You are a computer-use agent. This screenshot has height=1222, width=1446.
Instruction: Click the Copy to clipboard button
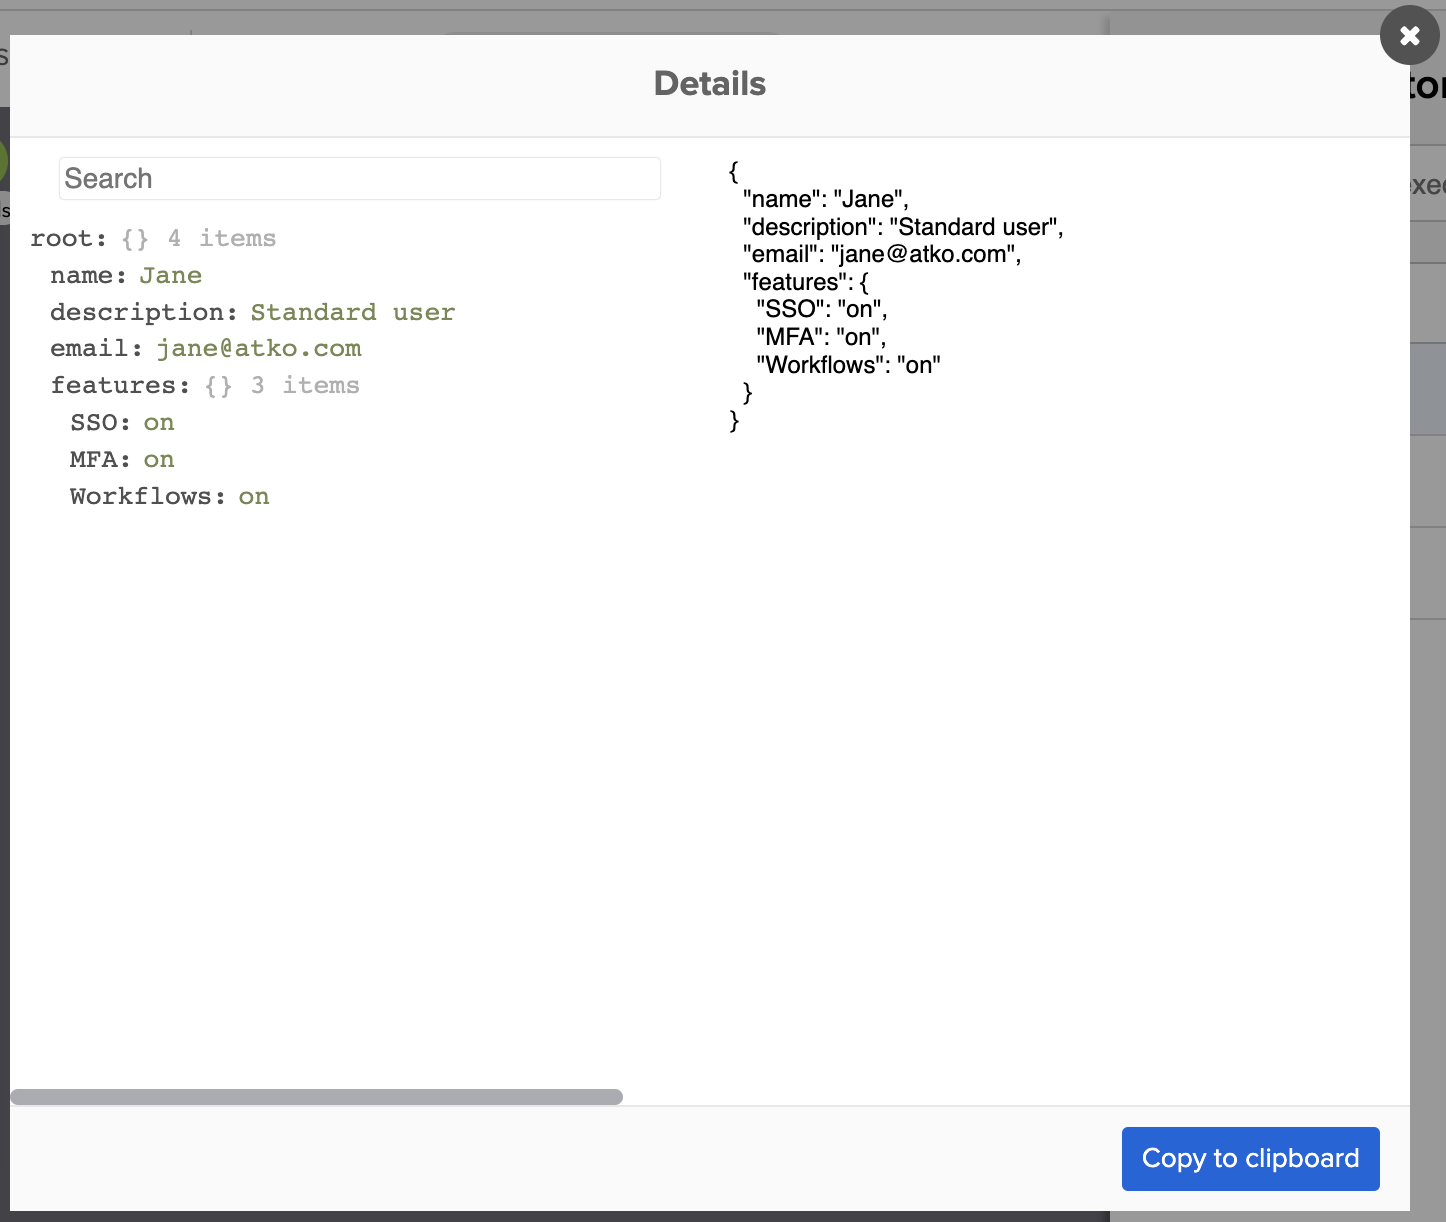[x=1250, y=1158]
